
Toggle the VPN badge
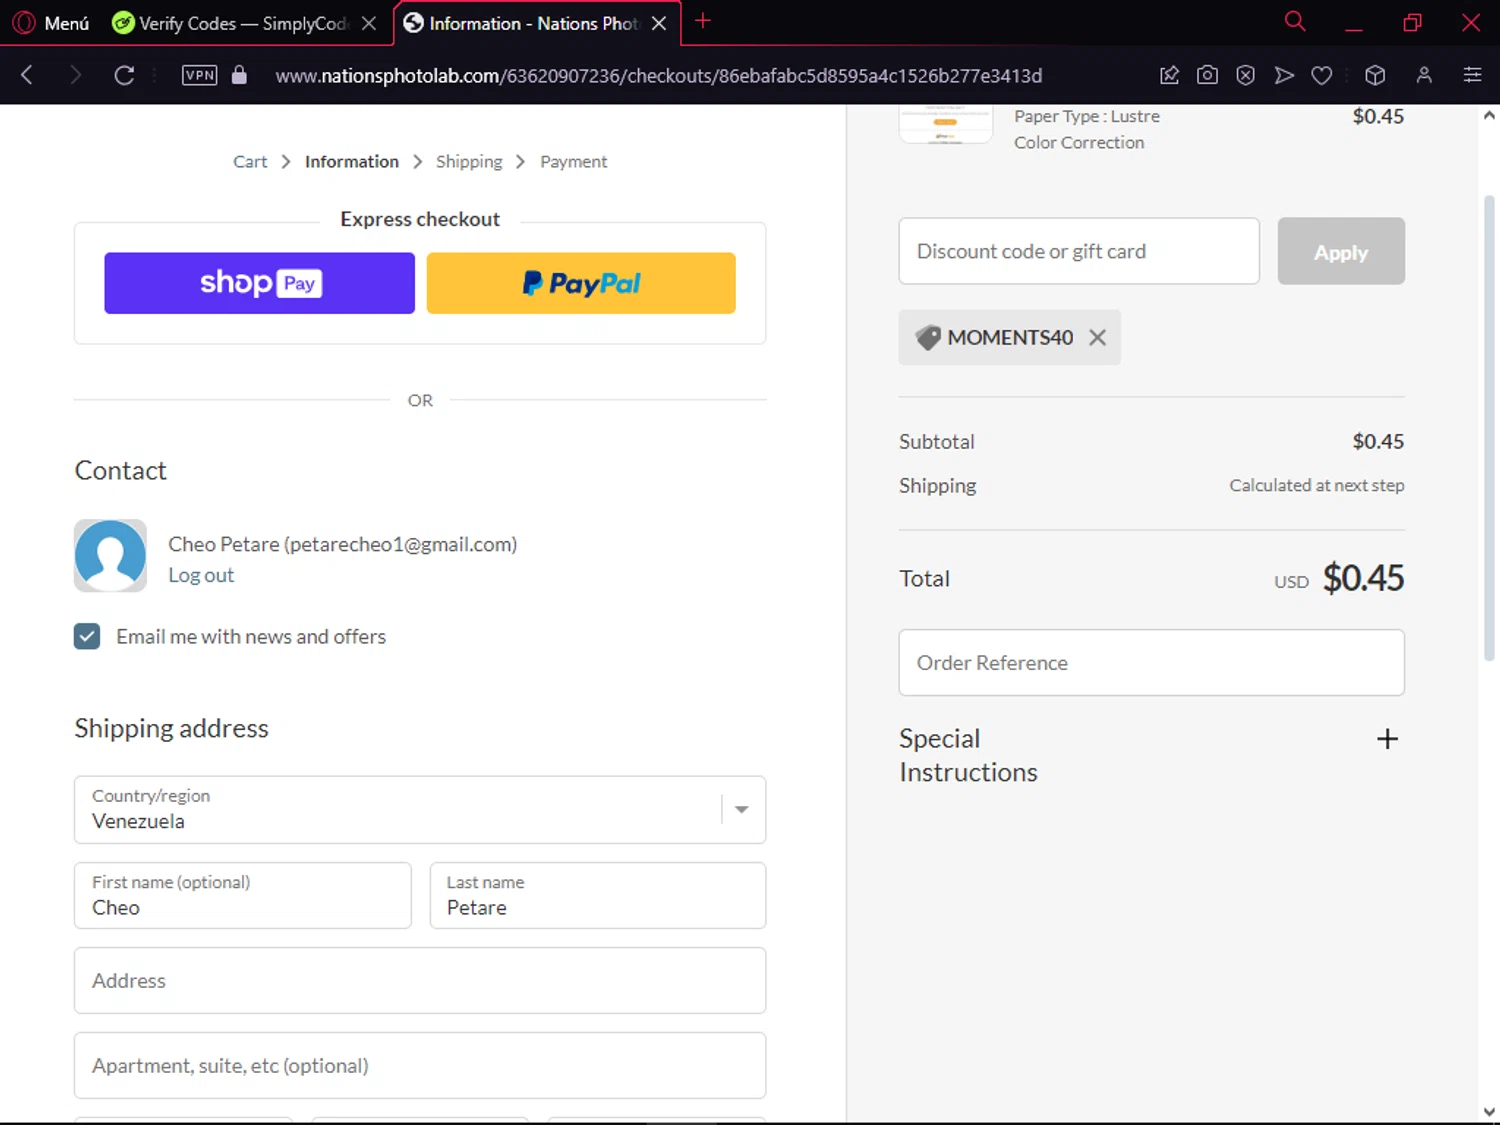[200, 75]
